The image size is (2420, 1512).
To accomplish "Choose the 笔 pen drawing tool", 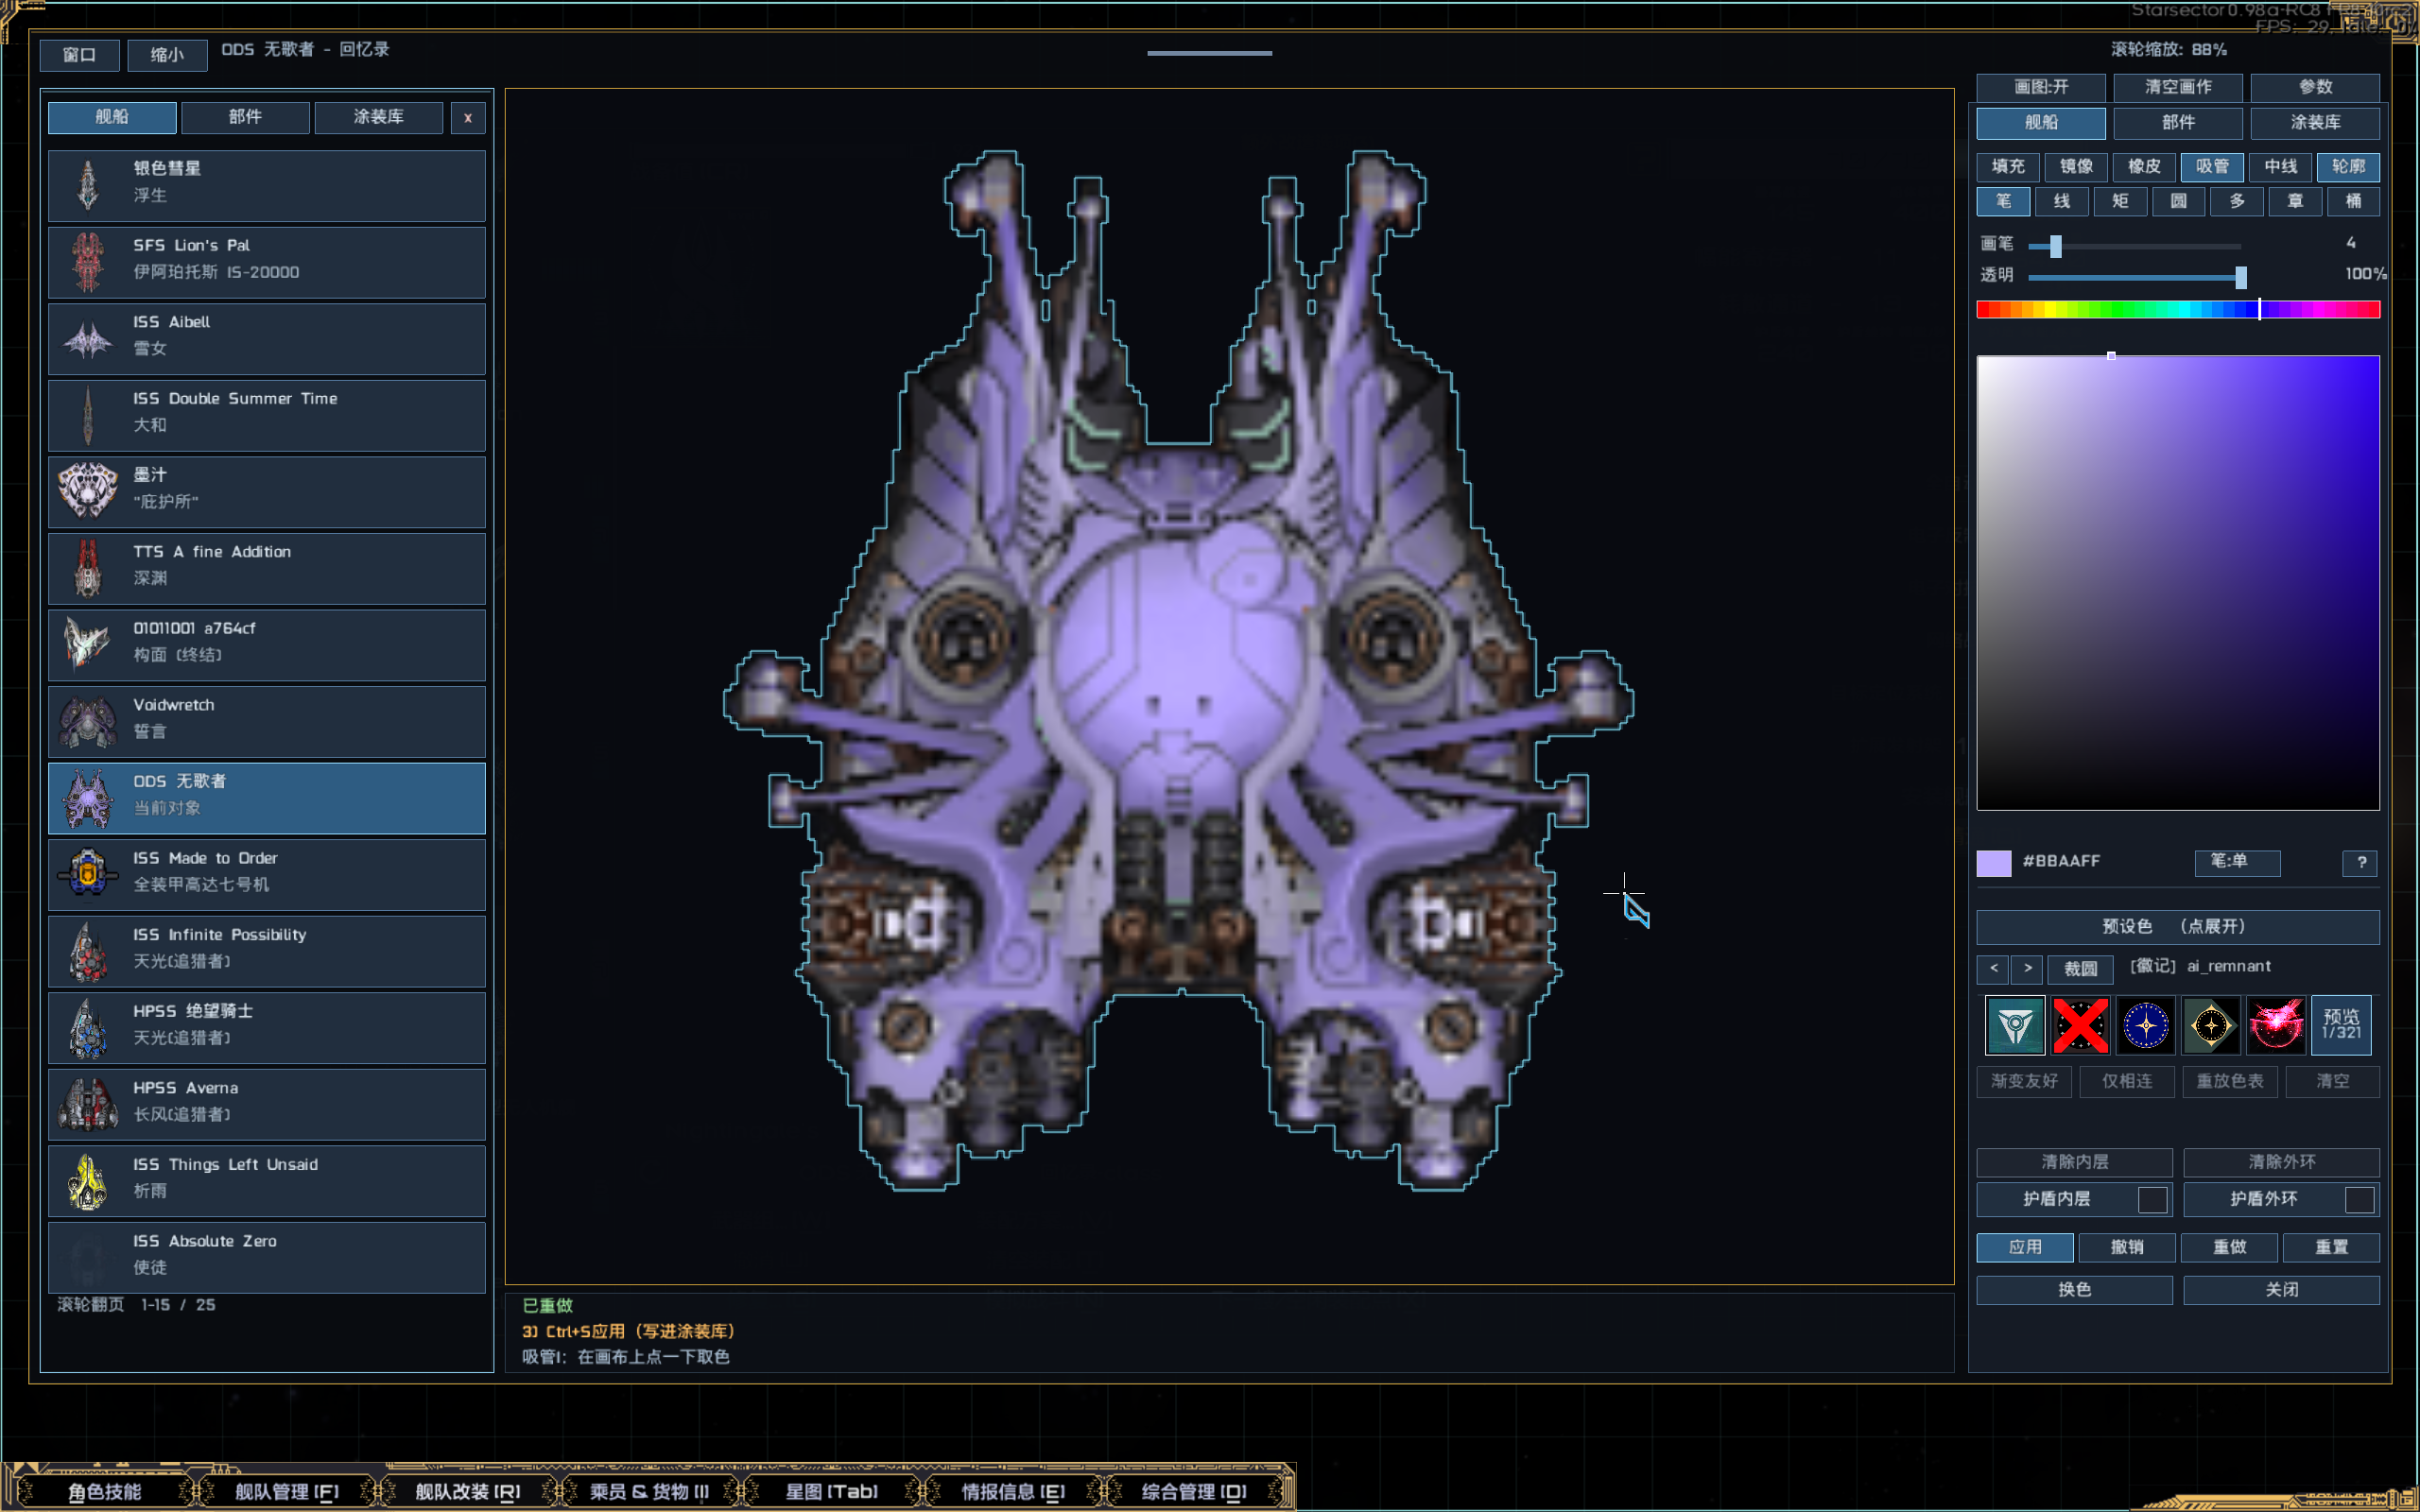I will click(2003, 202).
